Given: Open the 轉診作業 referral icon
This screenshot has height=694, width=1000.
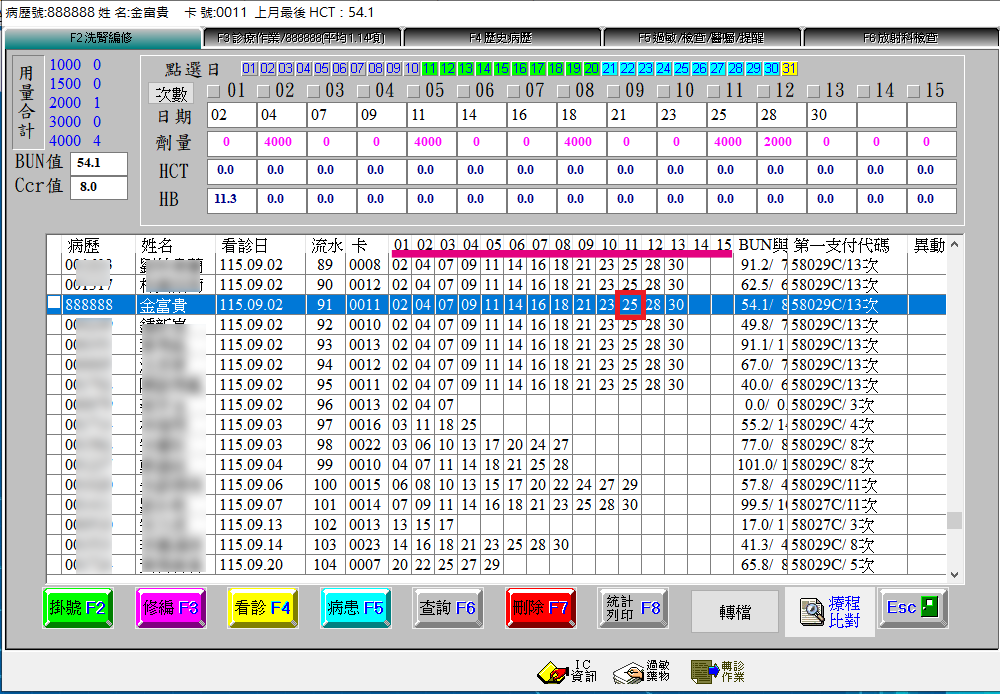Looking at the screenshot, I should coord(705,672).
